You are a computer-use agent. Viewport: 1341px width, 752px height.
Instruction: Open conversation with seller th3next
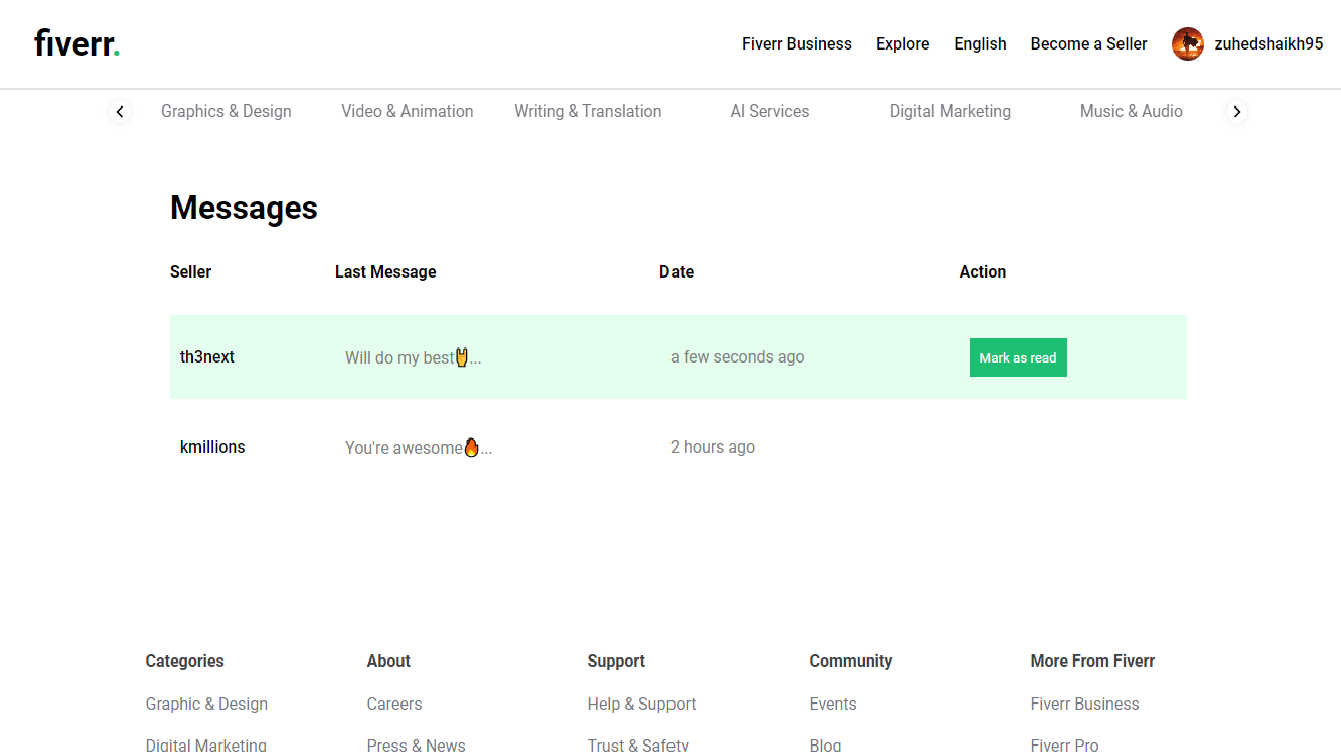pyautogui.click(x=207, y=357)
